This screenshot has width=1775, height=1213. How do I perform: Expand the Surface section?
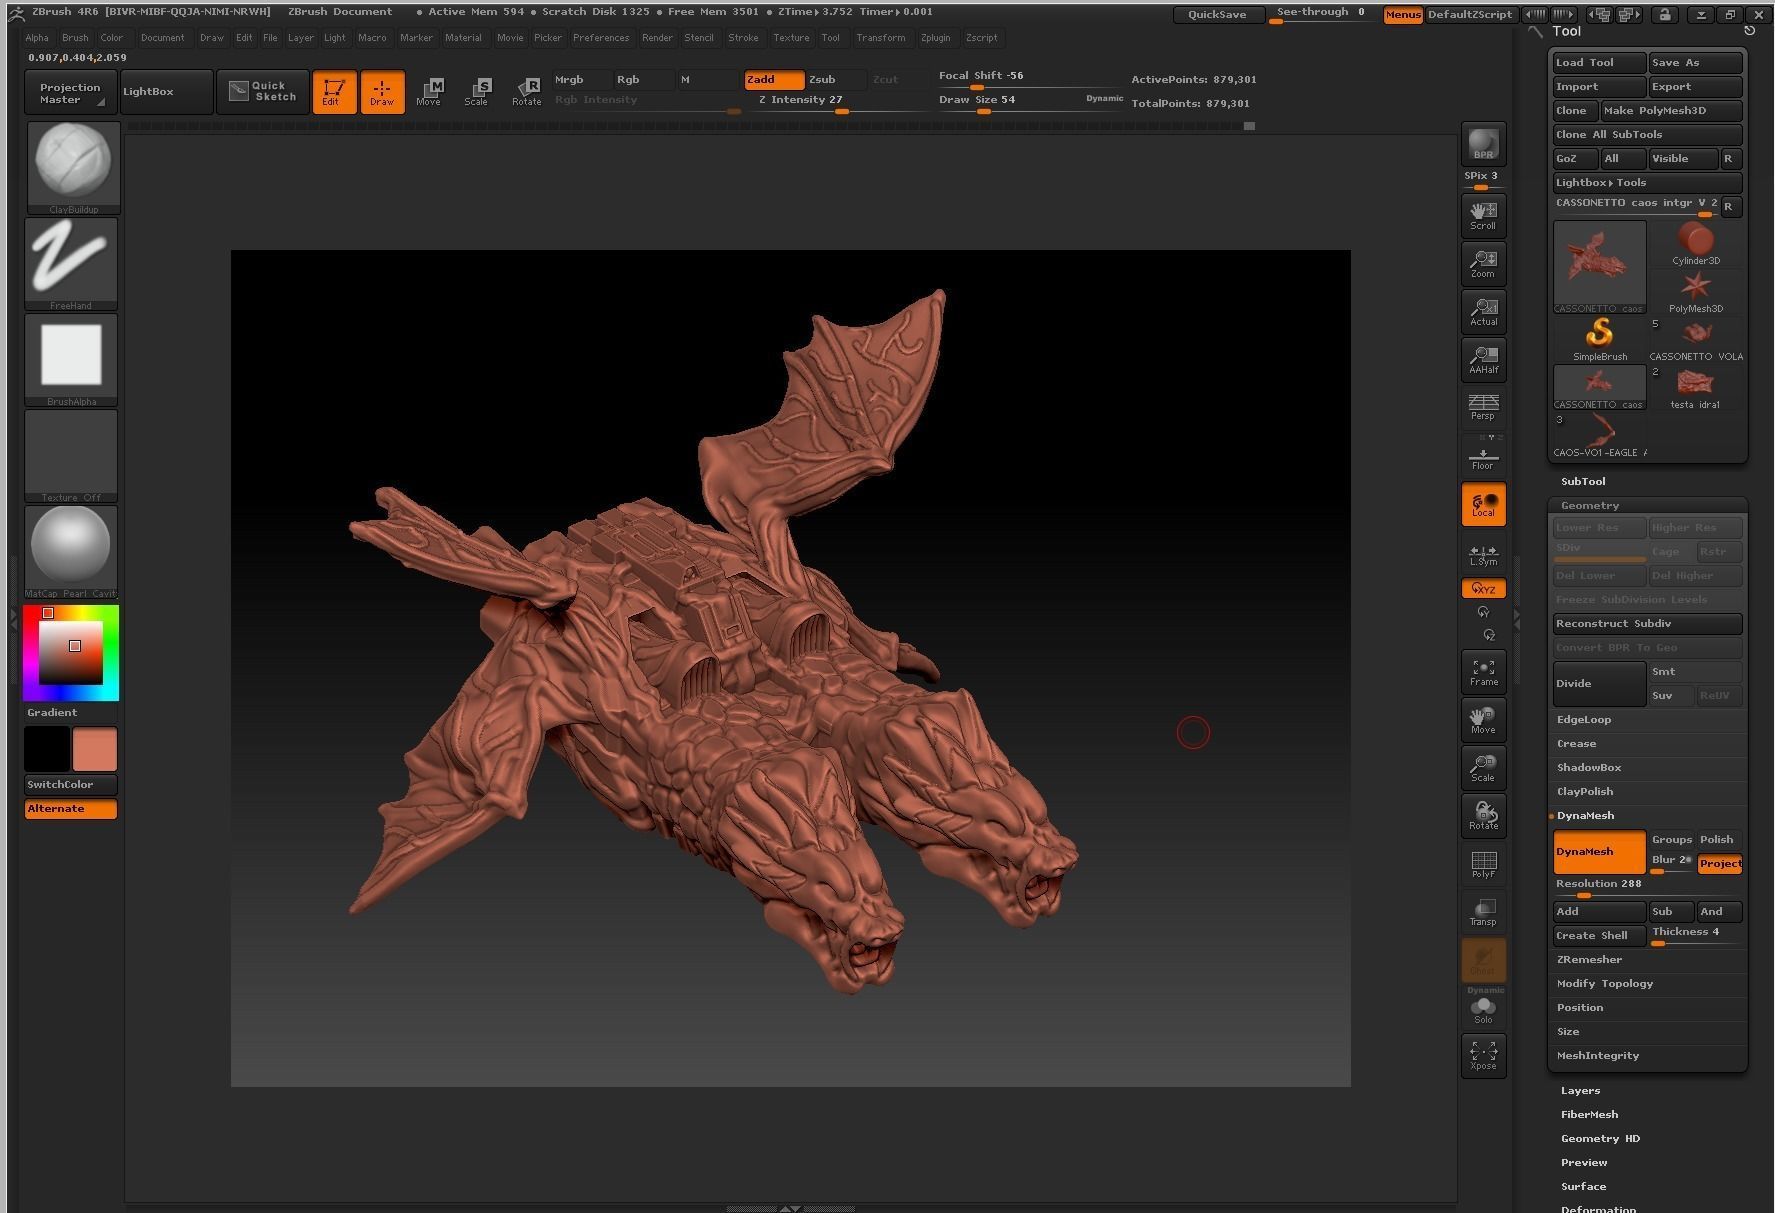click(1583, 1186)
